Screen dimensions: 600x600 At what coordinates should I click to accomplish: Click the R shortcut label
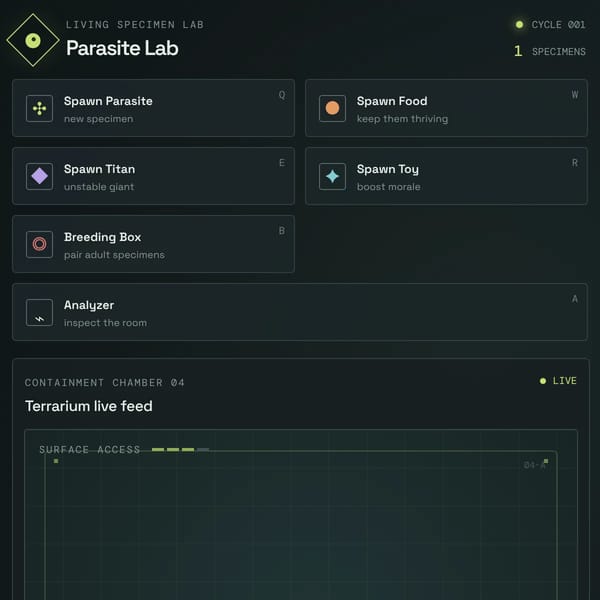(575, 163)
